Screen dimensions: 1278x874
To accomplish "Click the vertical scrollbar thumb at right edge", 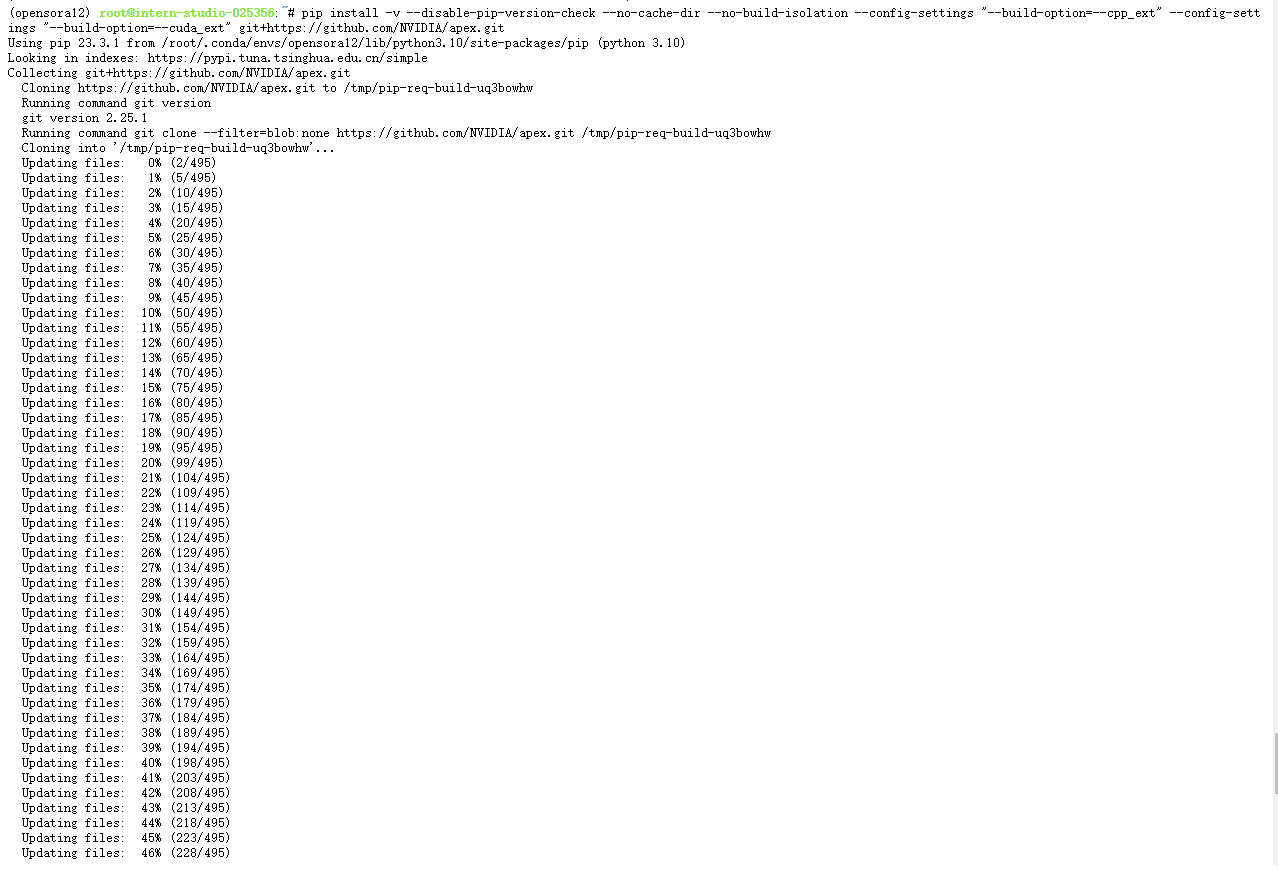I will tap(1274, 763).
